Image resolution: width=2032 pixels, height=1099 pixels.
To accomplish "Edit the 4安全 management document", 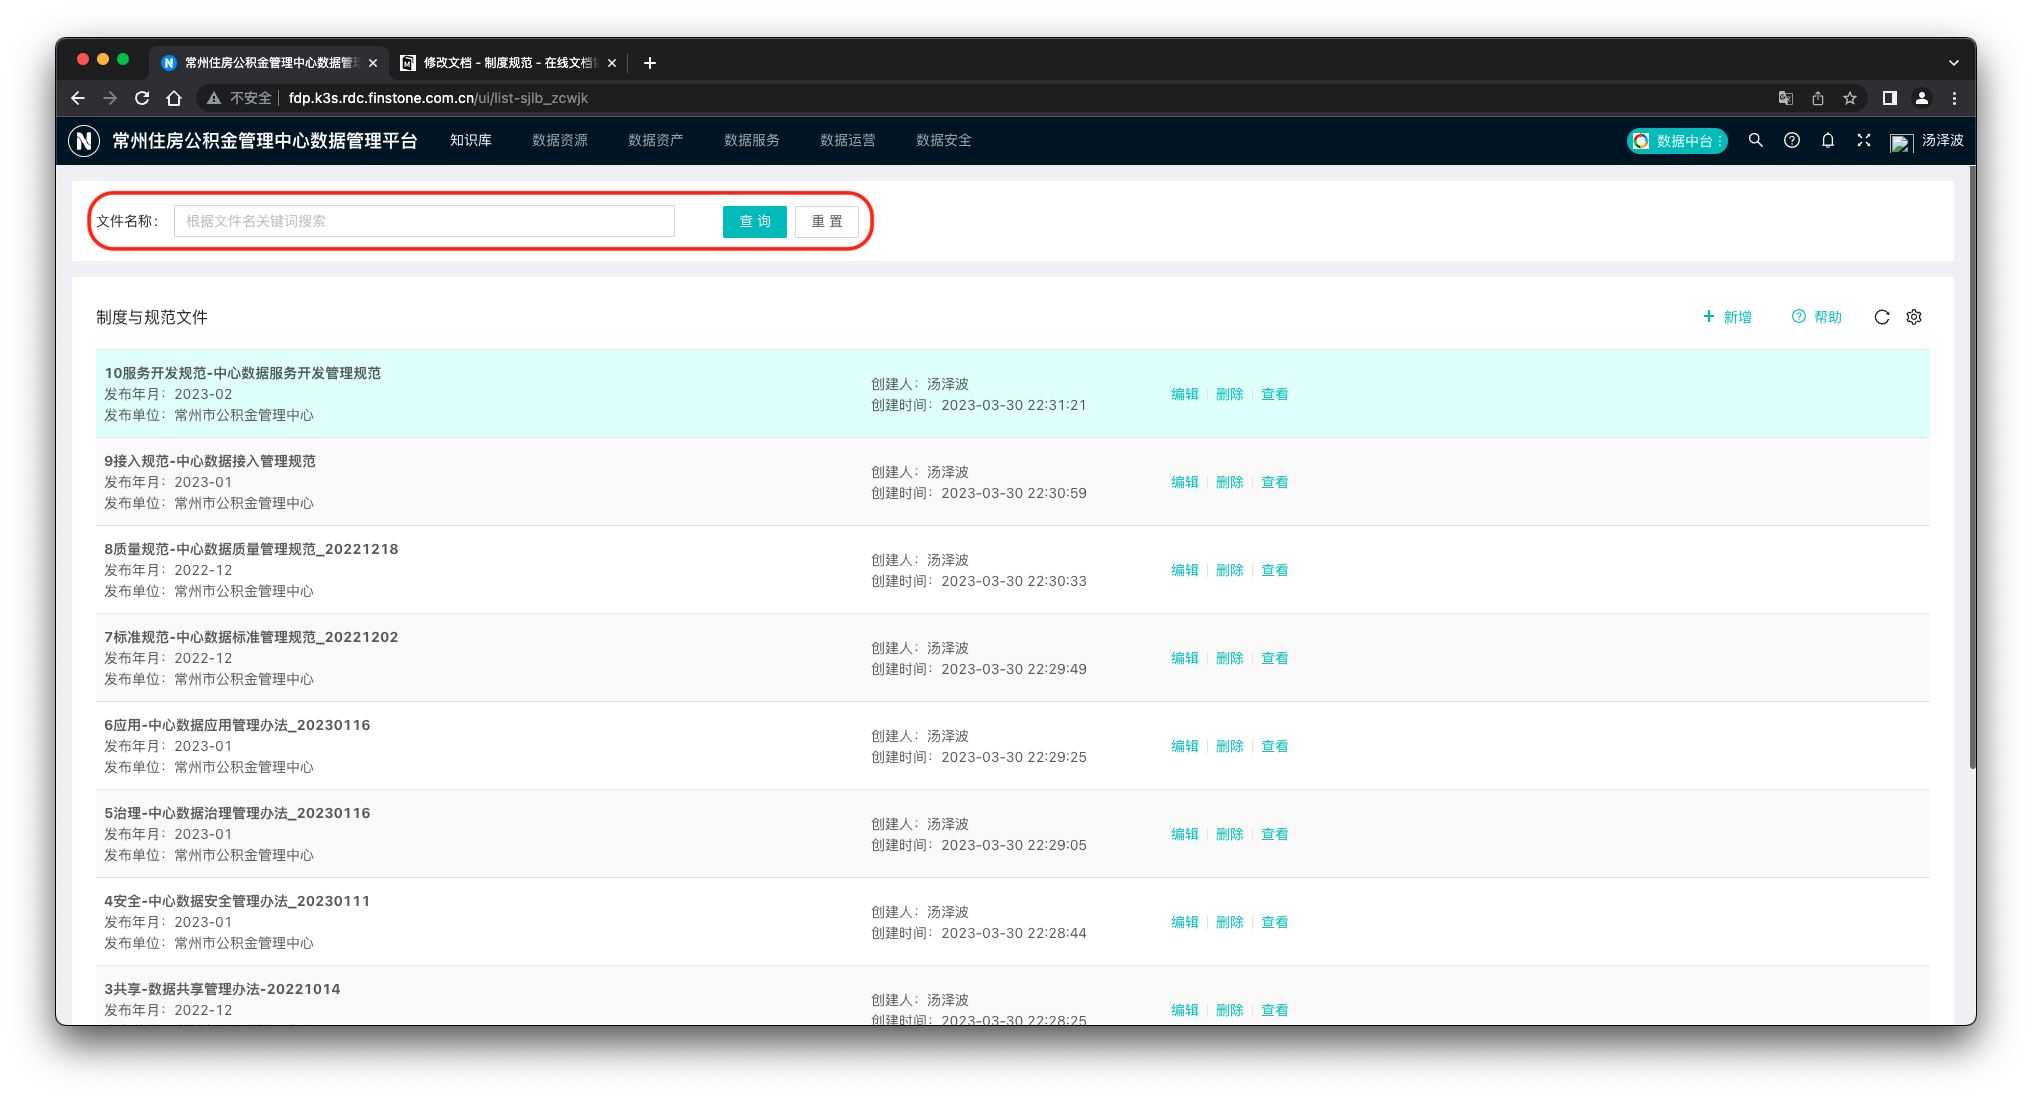I will (1185, 922).
